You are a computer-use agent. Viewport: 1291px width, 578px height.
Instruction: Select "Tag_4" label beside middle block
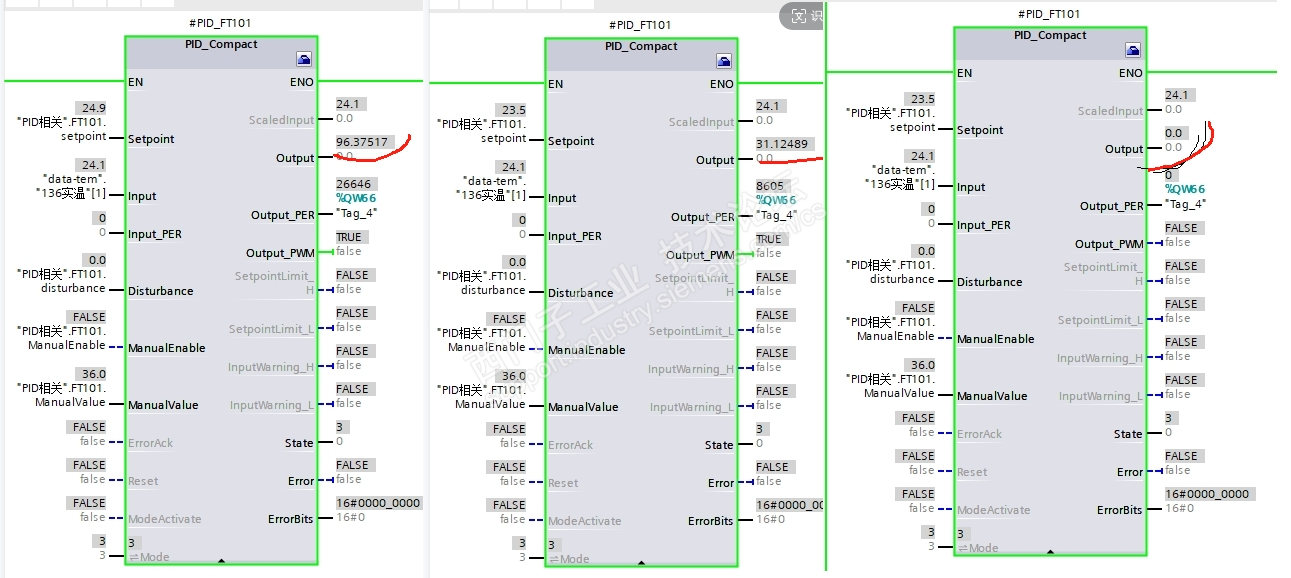pos(776,214)
